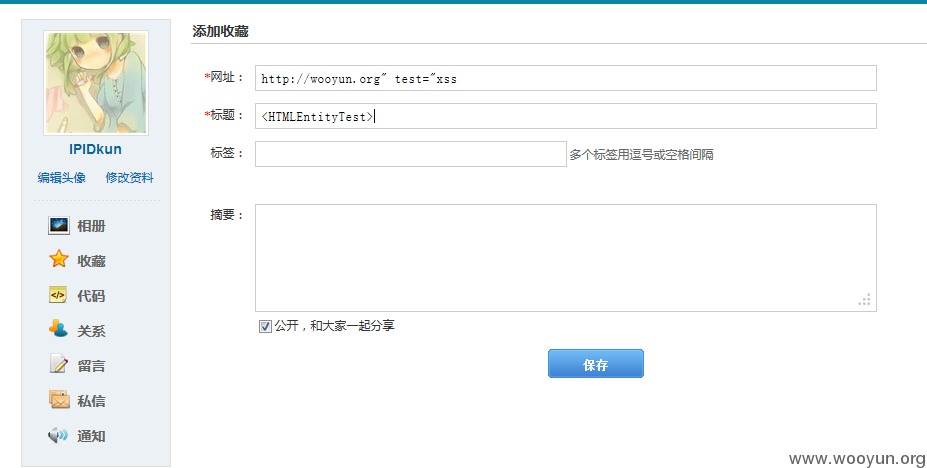Focus the 标题 title input field
The height and width of the screenshot is (468, 927).
pyautogui.click(x=566, y=116)
